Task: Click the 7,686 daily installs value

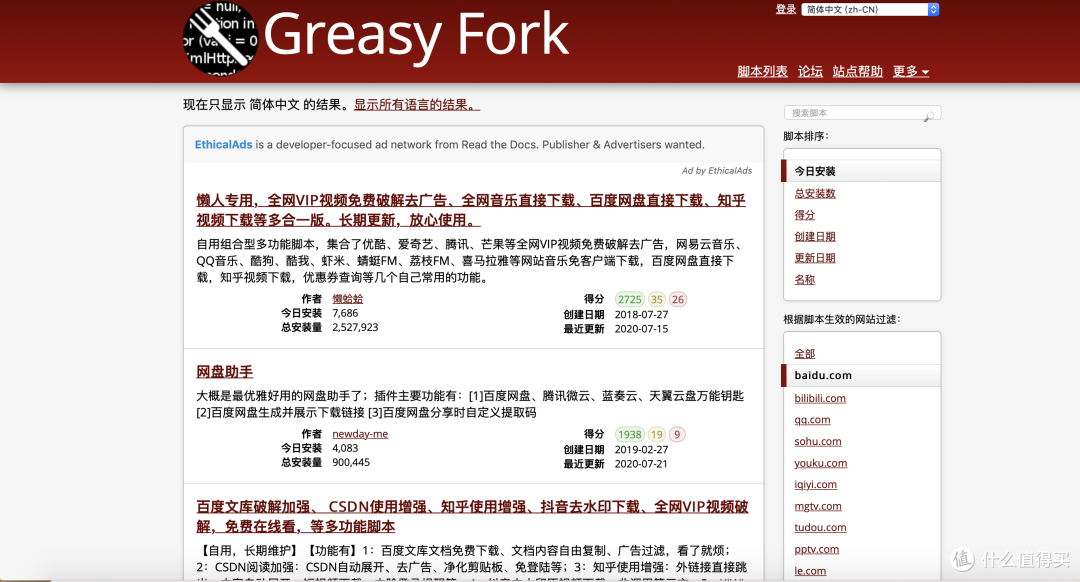Action: [345, 313]
